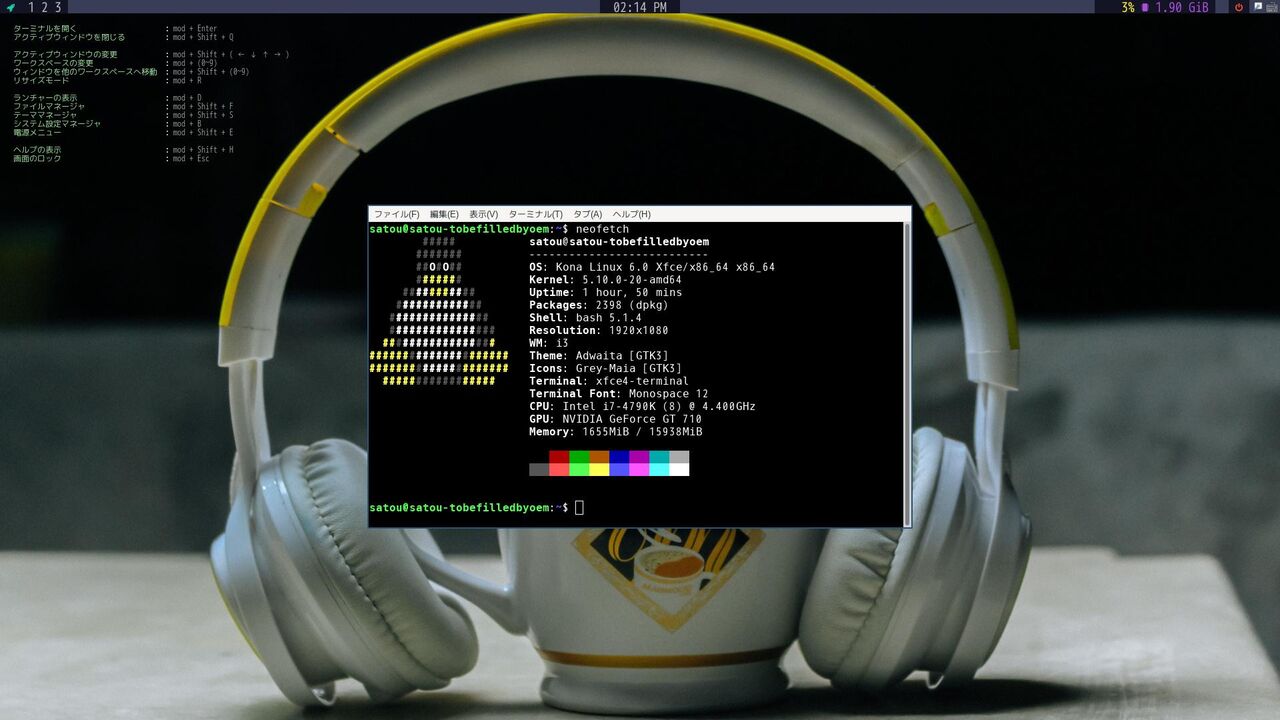Screen dimensions: 1280x720
Task: Open the タブ(A) menu
Action: pyautogui.click(x=588, y=214)
